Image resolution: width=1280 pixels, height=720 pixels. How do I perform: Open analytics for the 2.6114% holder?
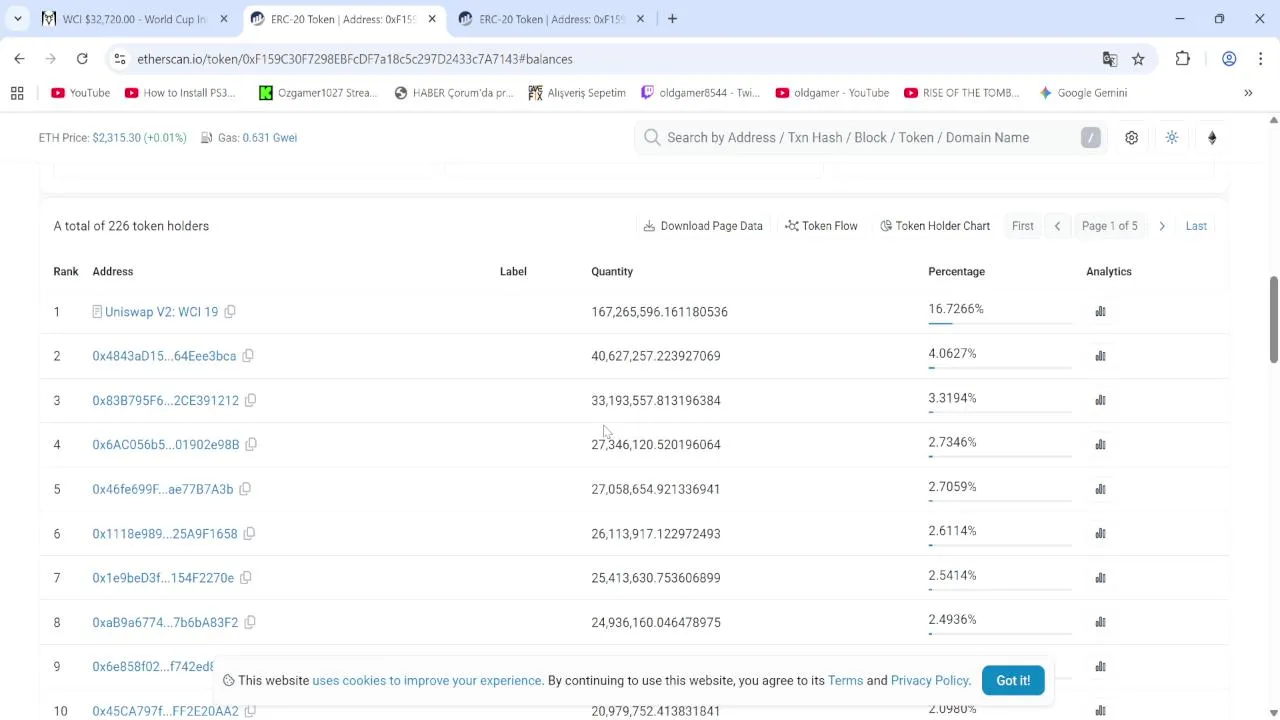tap(1100, 534)
